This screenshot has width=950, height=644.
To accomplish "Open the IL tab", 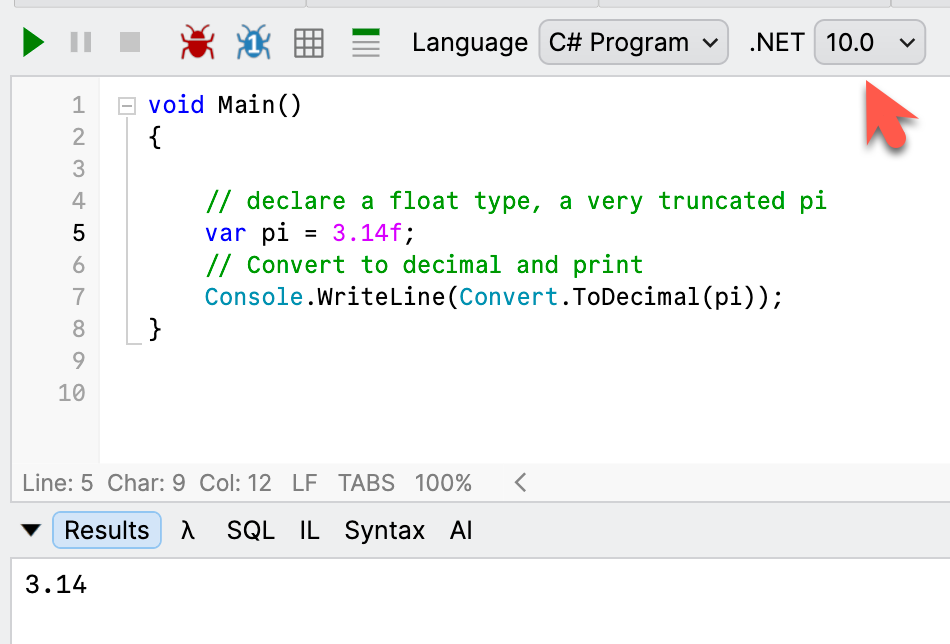I will coord(309,530).
